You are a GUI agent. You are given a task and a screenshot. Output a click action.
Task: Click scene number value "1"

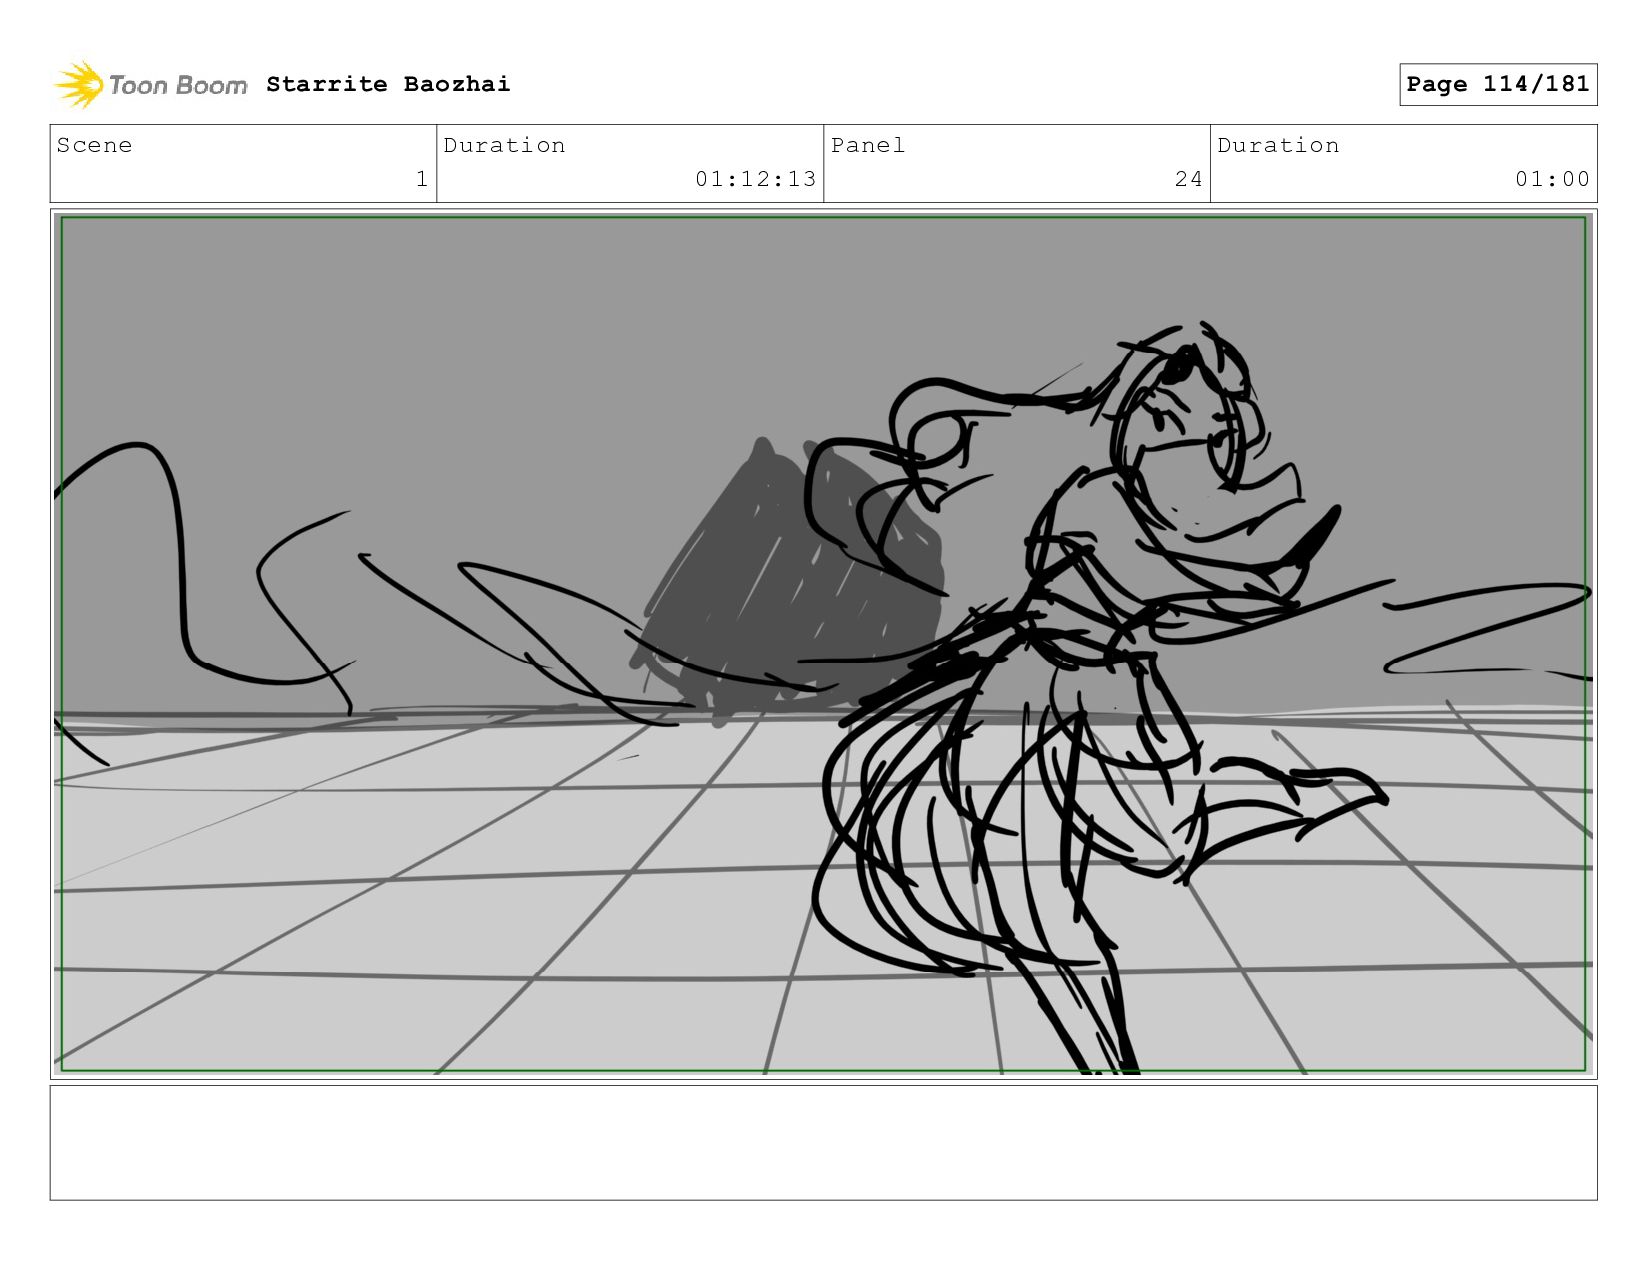(422, 179)
